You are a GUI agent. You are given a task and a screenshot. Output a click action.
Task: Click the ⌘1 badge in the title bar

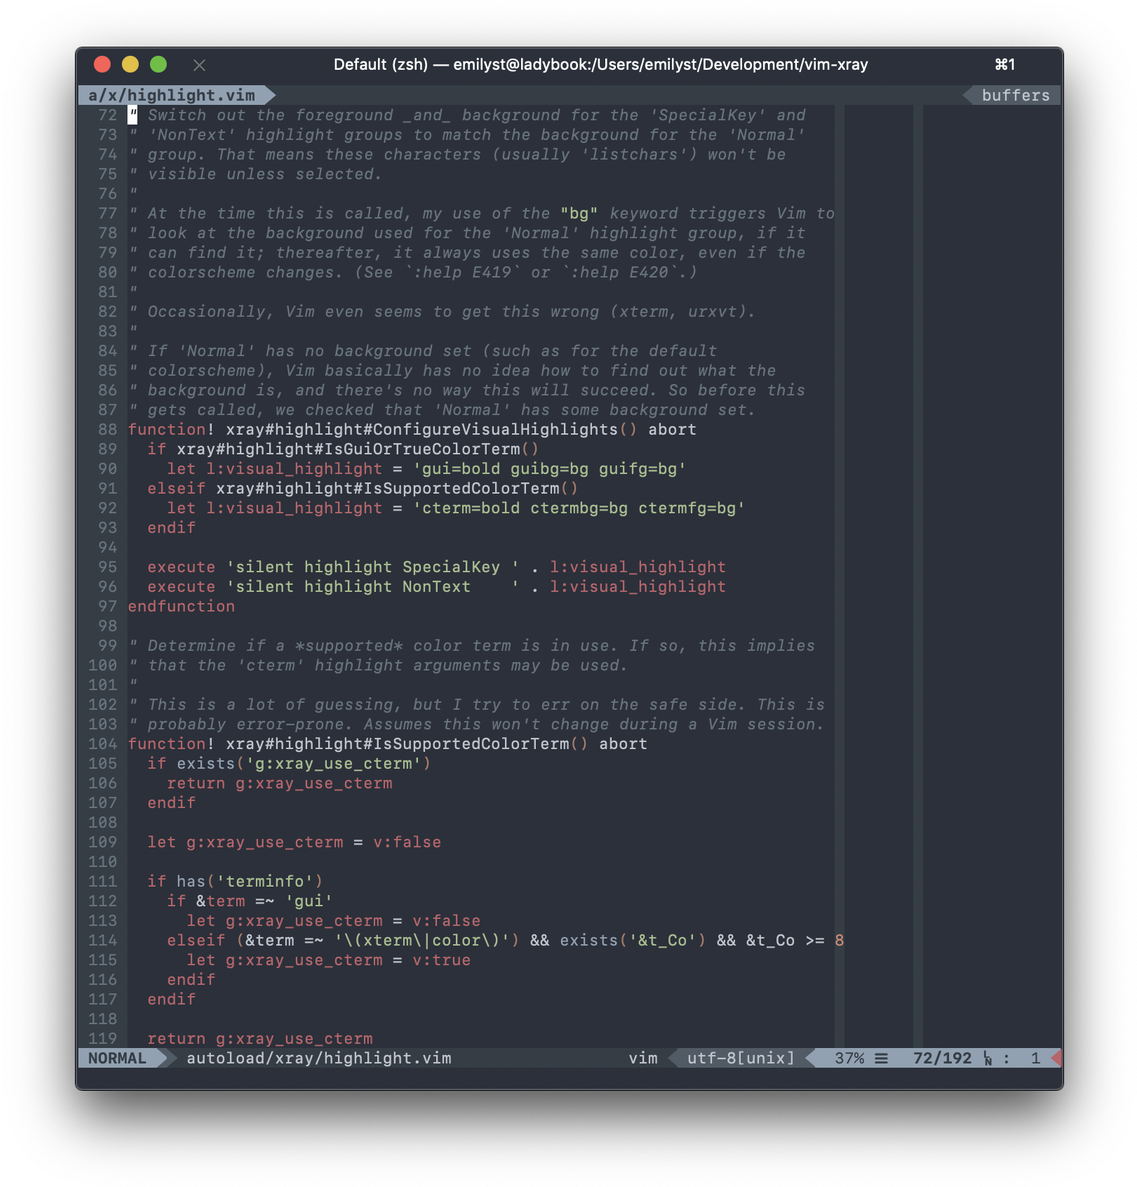[x=1004, y=64]
